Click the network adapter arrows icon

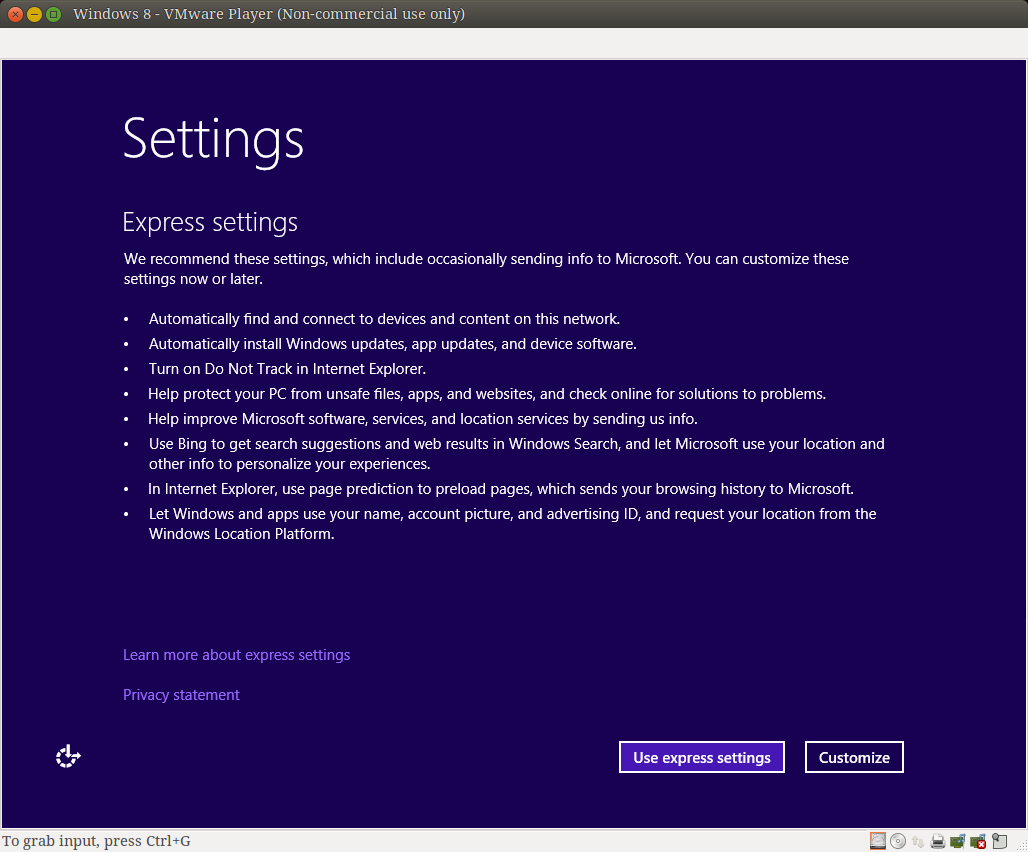click(x=918, y=842)
